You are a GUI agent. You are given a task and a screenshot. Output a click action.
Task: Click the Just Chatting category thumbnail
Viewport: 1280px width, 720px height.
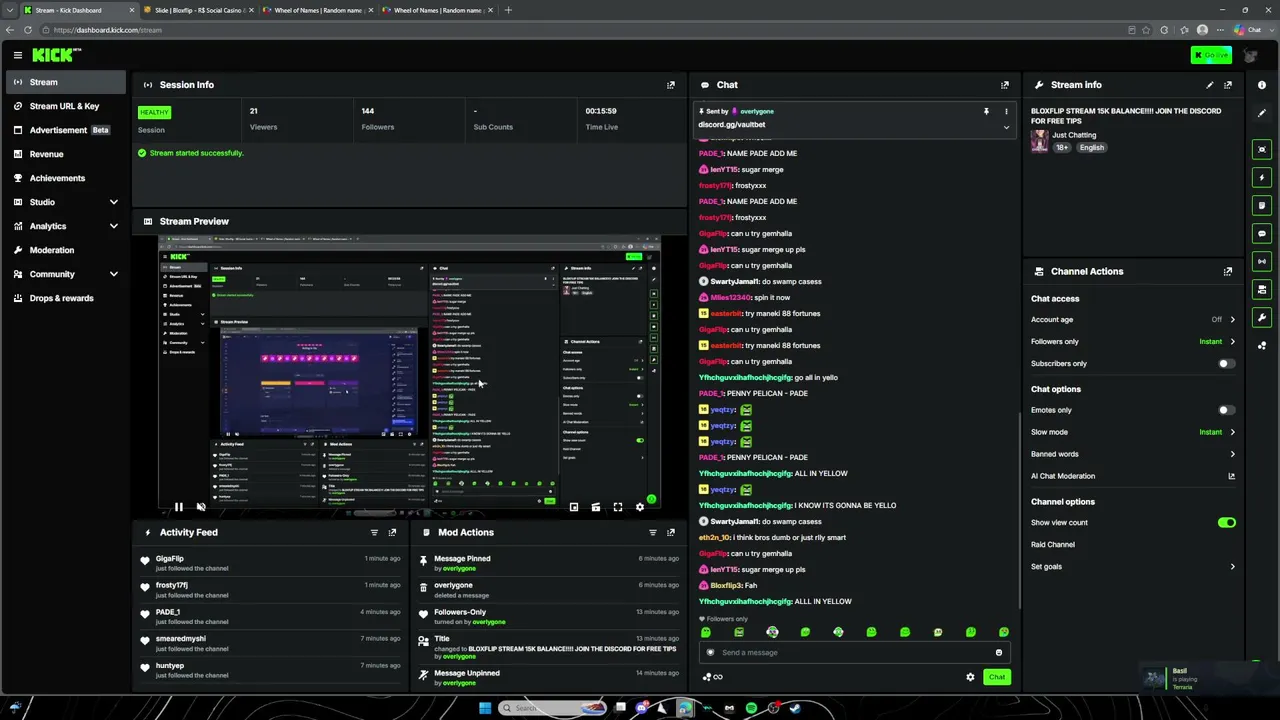[1040, 141]
